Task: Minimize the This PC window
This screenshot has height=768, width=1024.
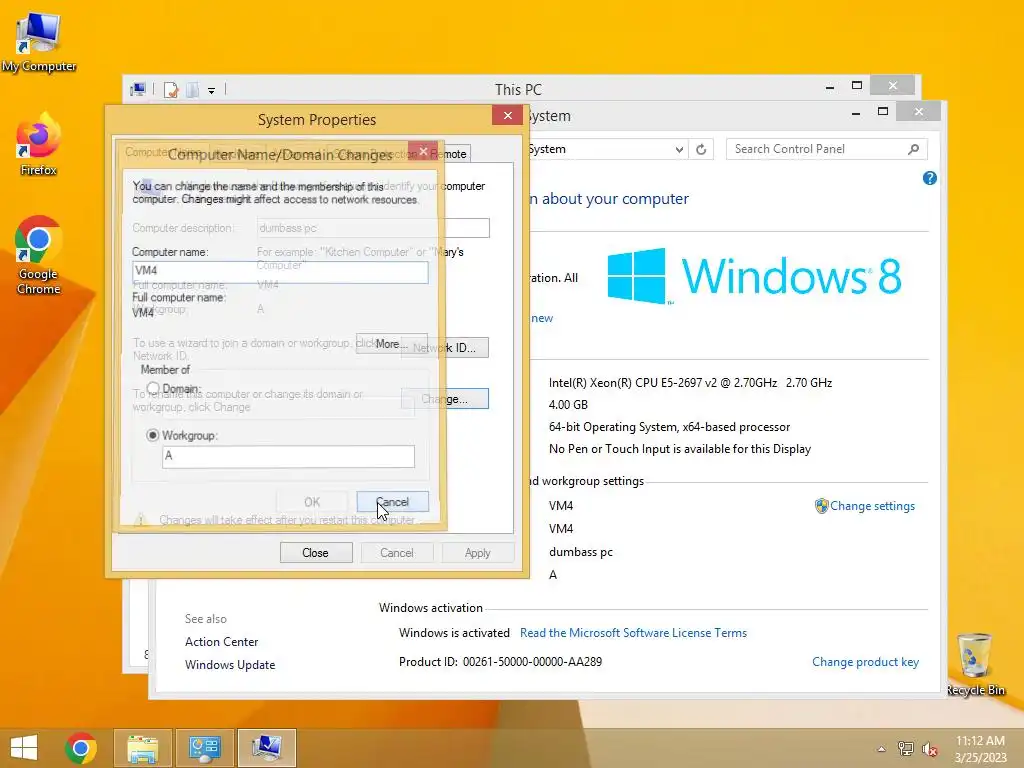Action: click(830, 87)
